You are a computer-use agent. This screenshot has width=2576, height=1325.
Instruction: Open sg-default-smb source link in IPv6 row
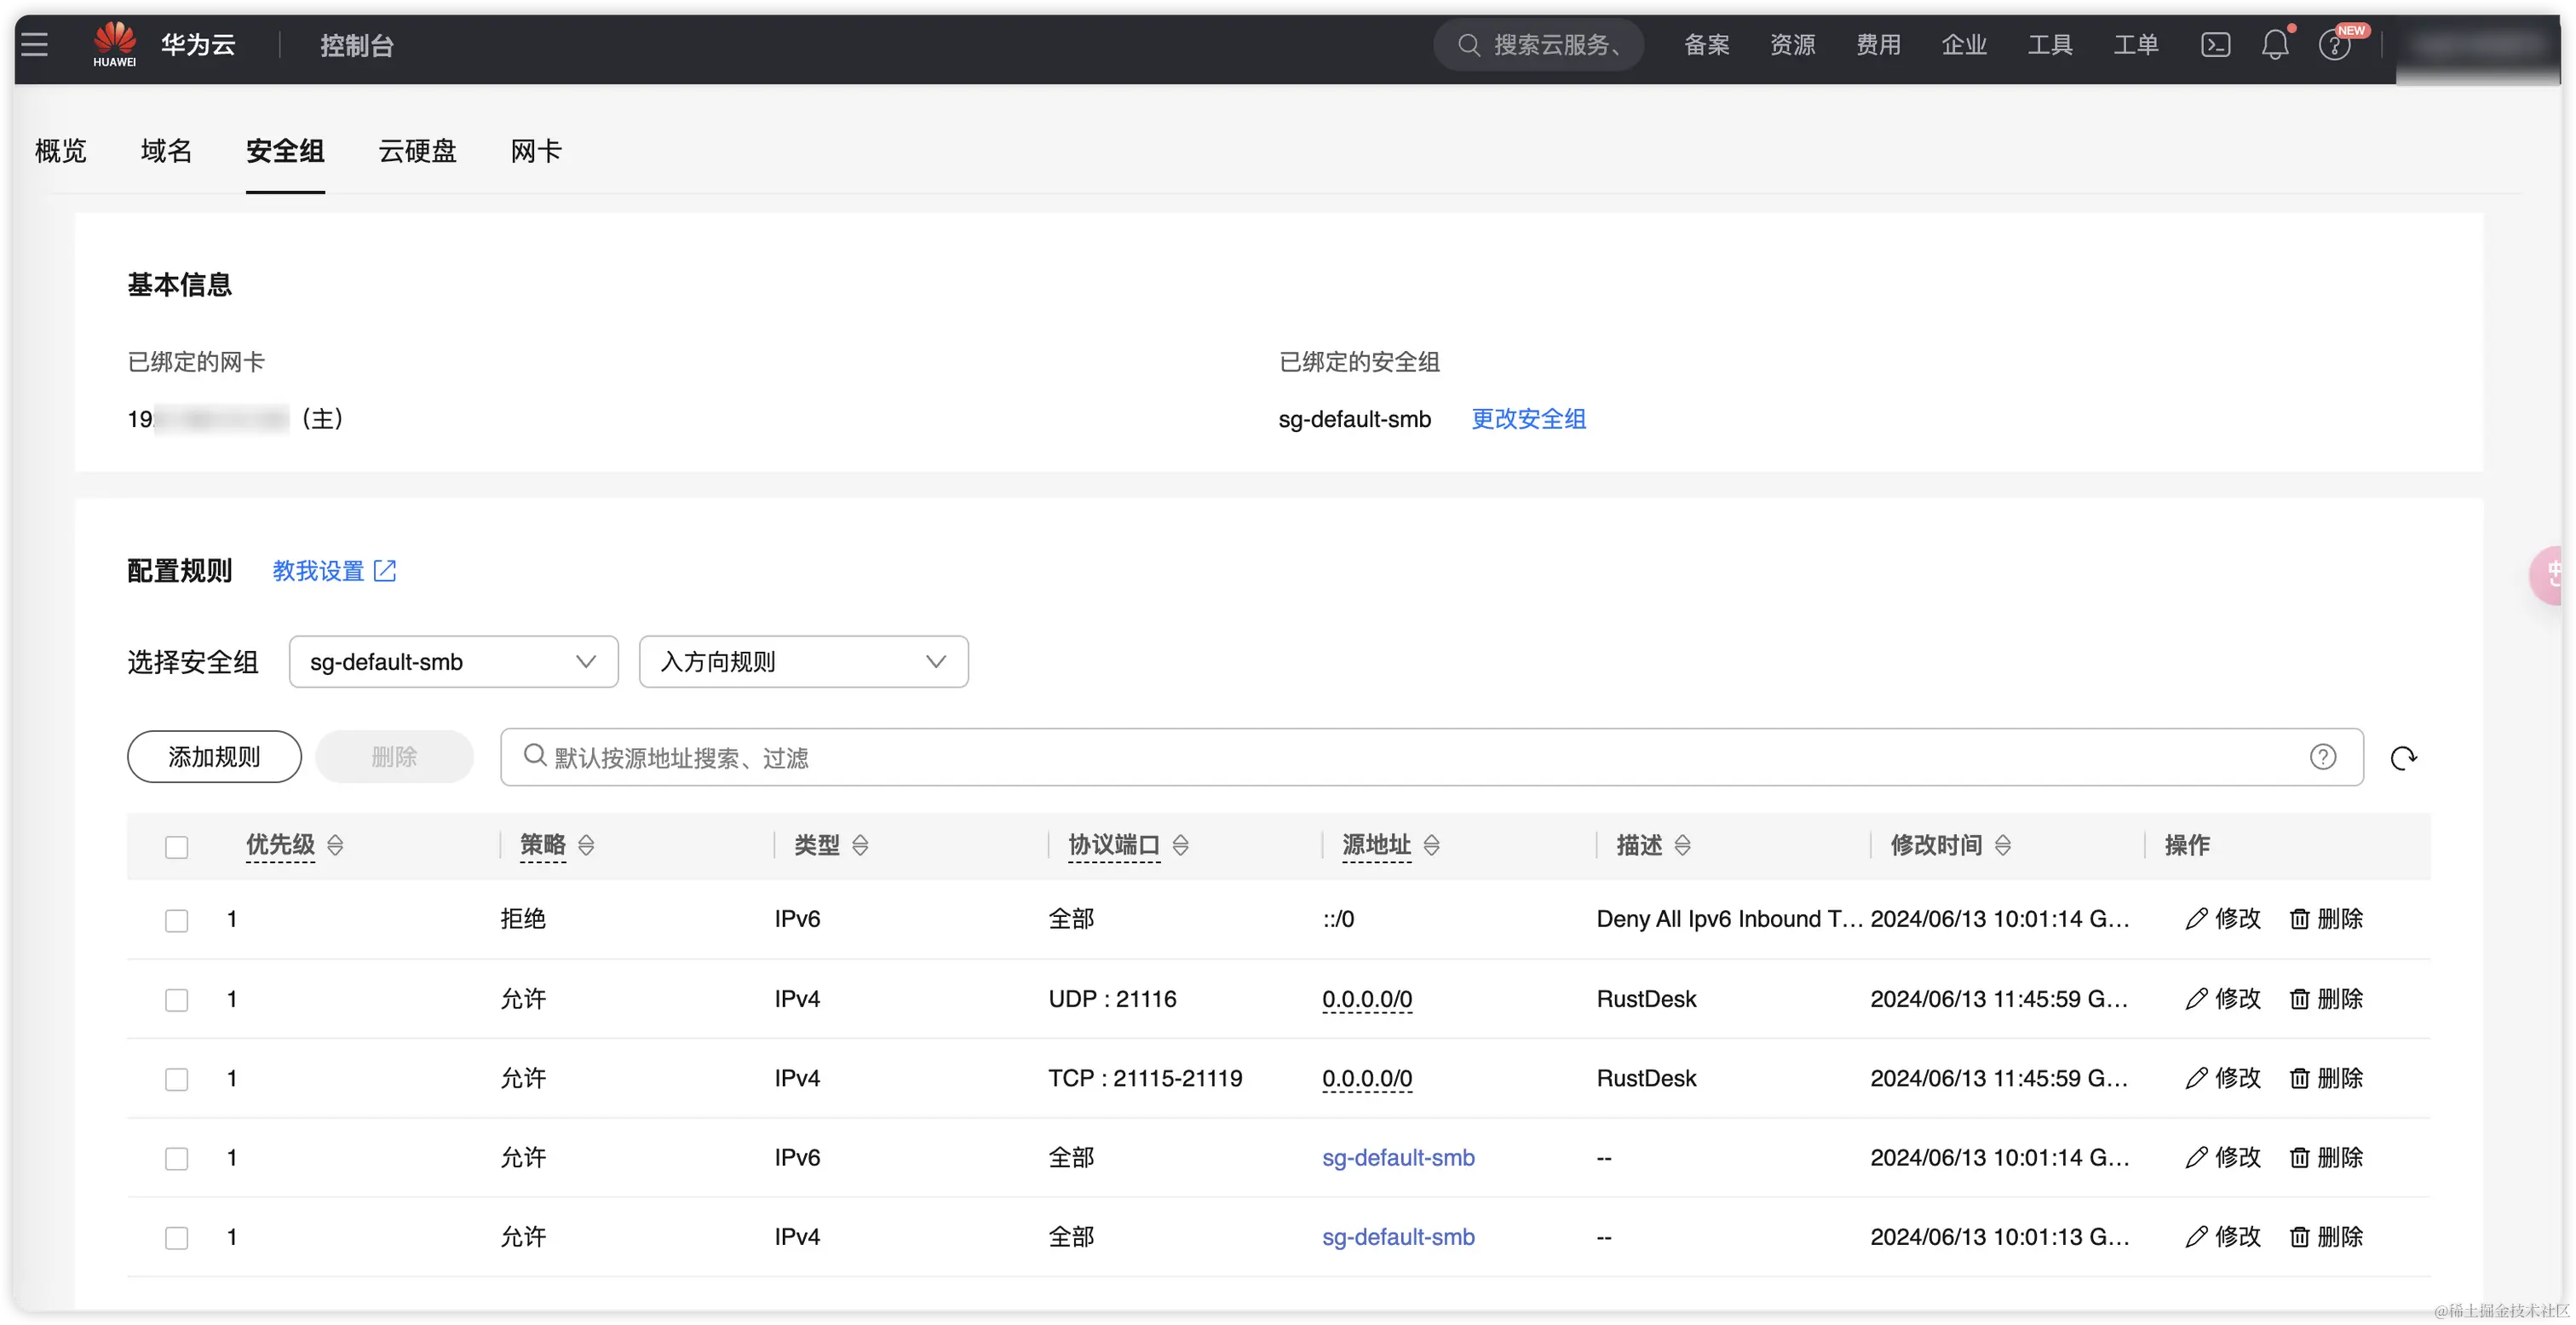click(1398, 1157)
